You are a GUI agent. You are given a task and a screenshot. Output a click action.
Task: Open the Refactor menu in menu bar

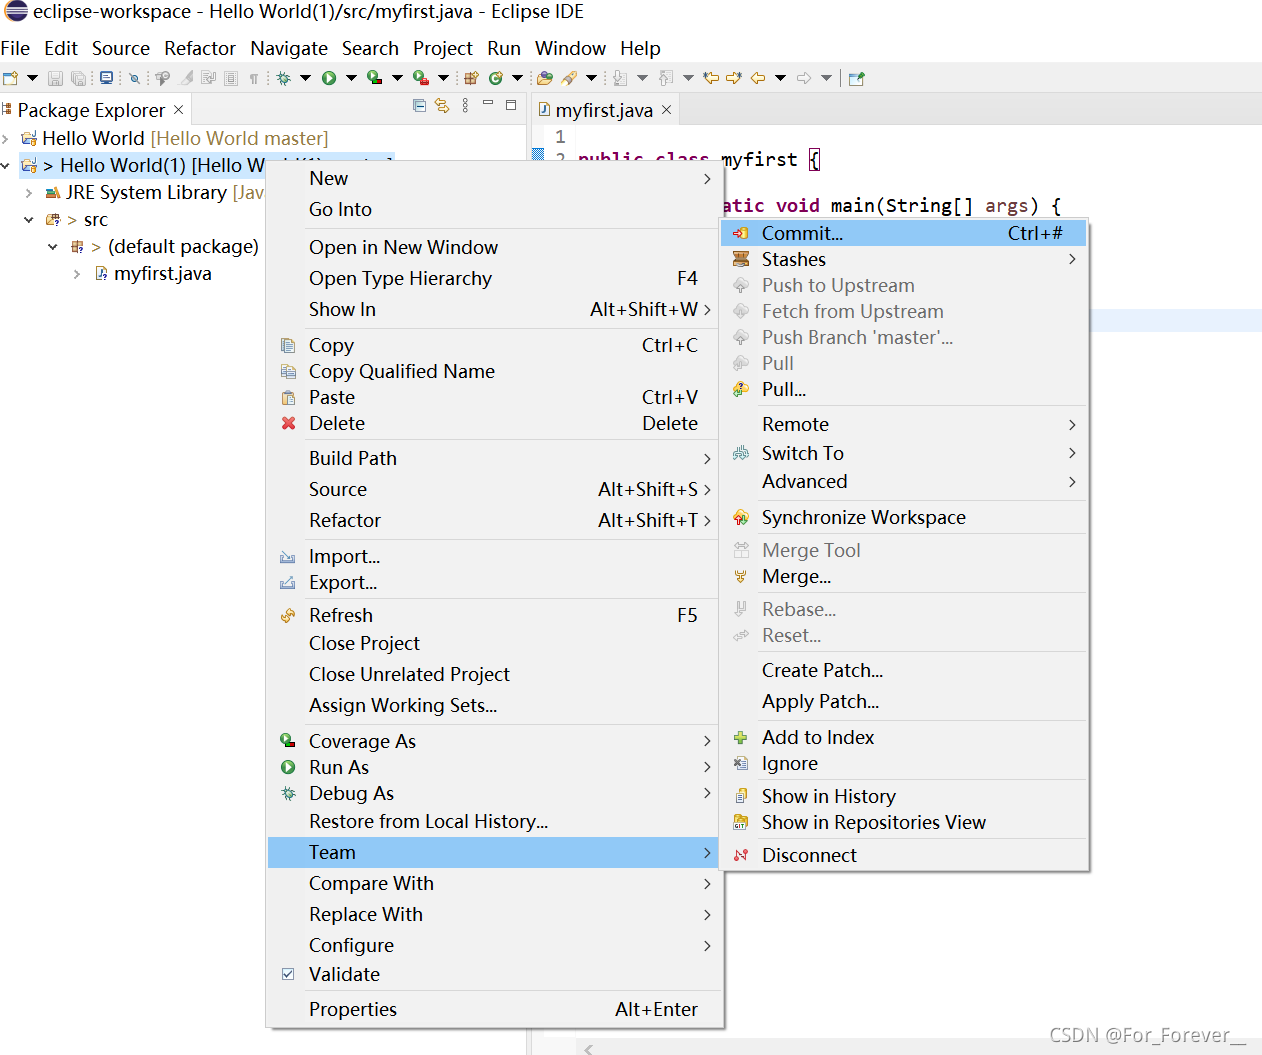coord(200,48)
